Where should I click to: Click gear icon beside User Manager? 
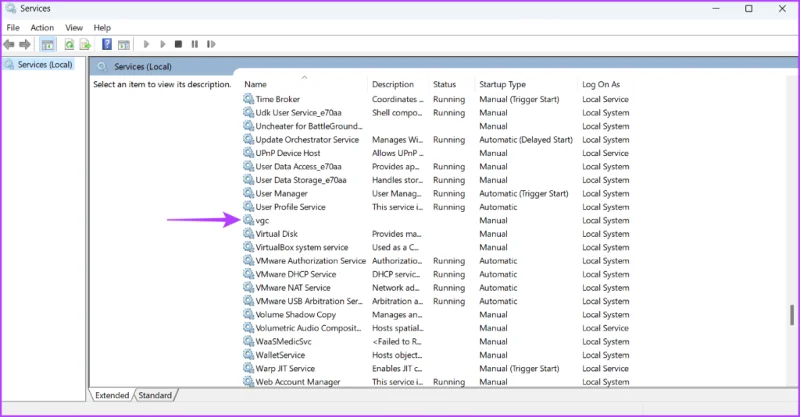tap(248, 193)
